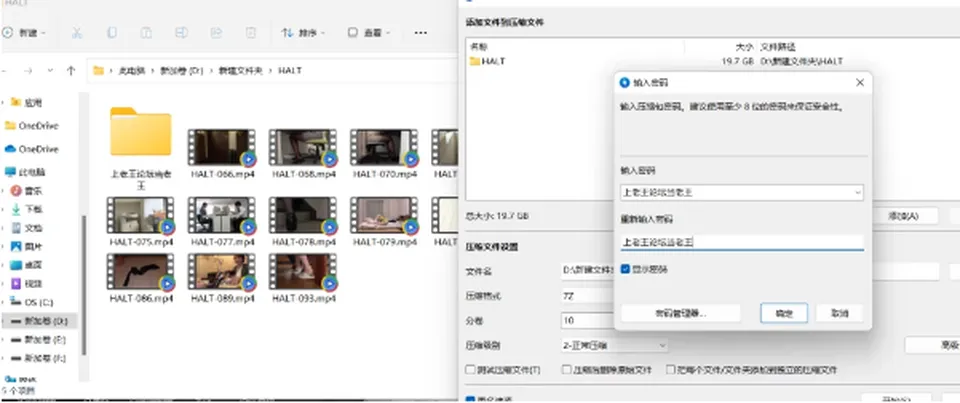The height and width of the screenshot is (403, 960).
Task: Enable the test compressed file (T) checkbox
Action: pyautogui.click(x=470, y=370)
